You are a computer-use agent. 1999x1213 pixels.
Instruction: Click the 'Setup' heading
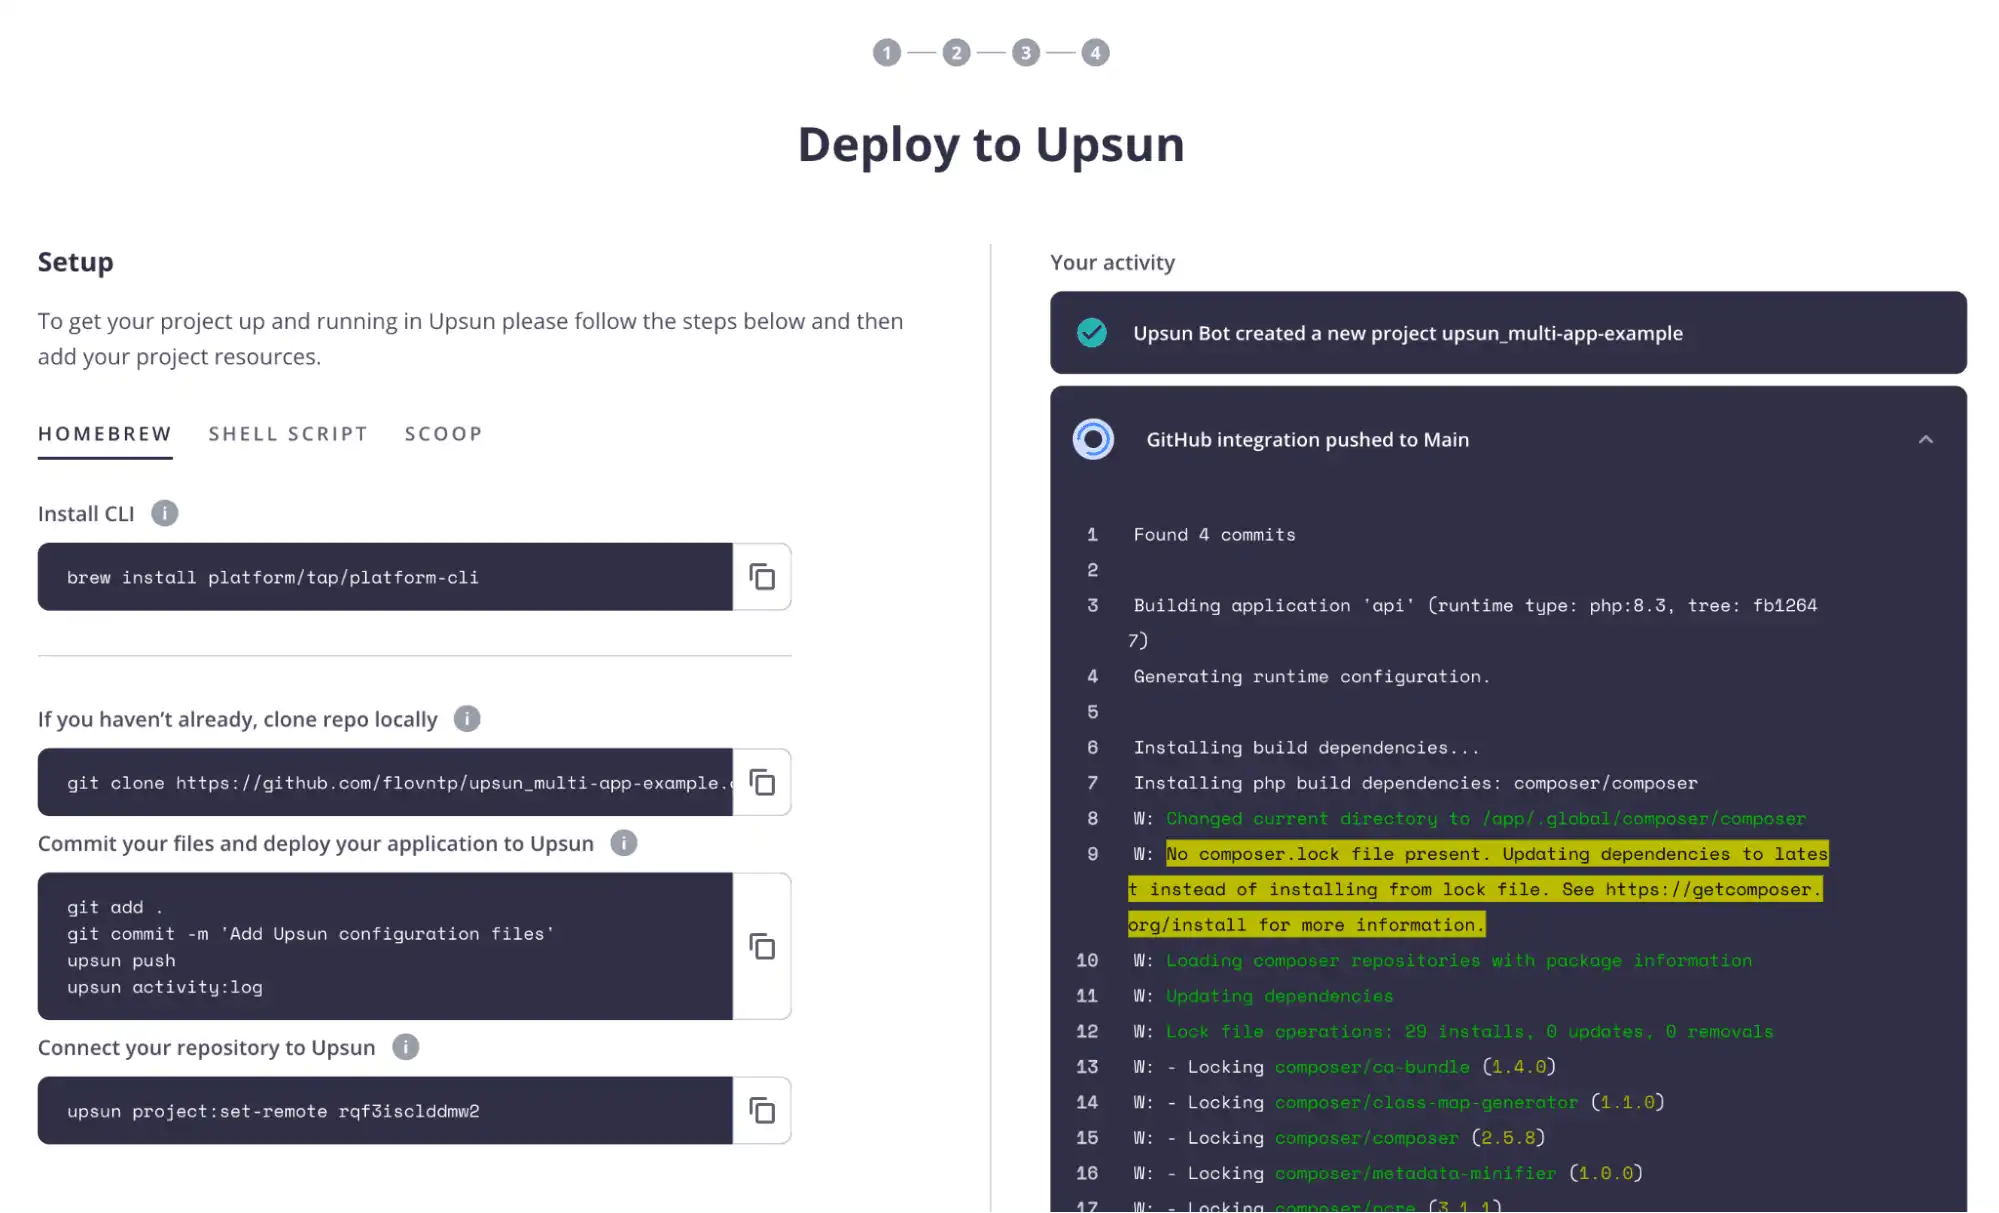pyautogui.click(x=76, y=261)
